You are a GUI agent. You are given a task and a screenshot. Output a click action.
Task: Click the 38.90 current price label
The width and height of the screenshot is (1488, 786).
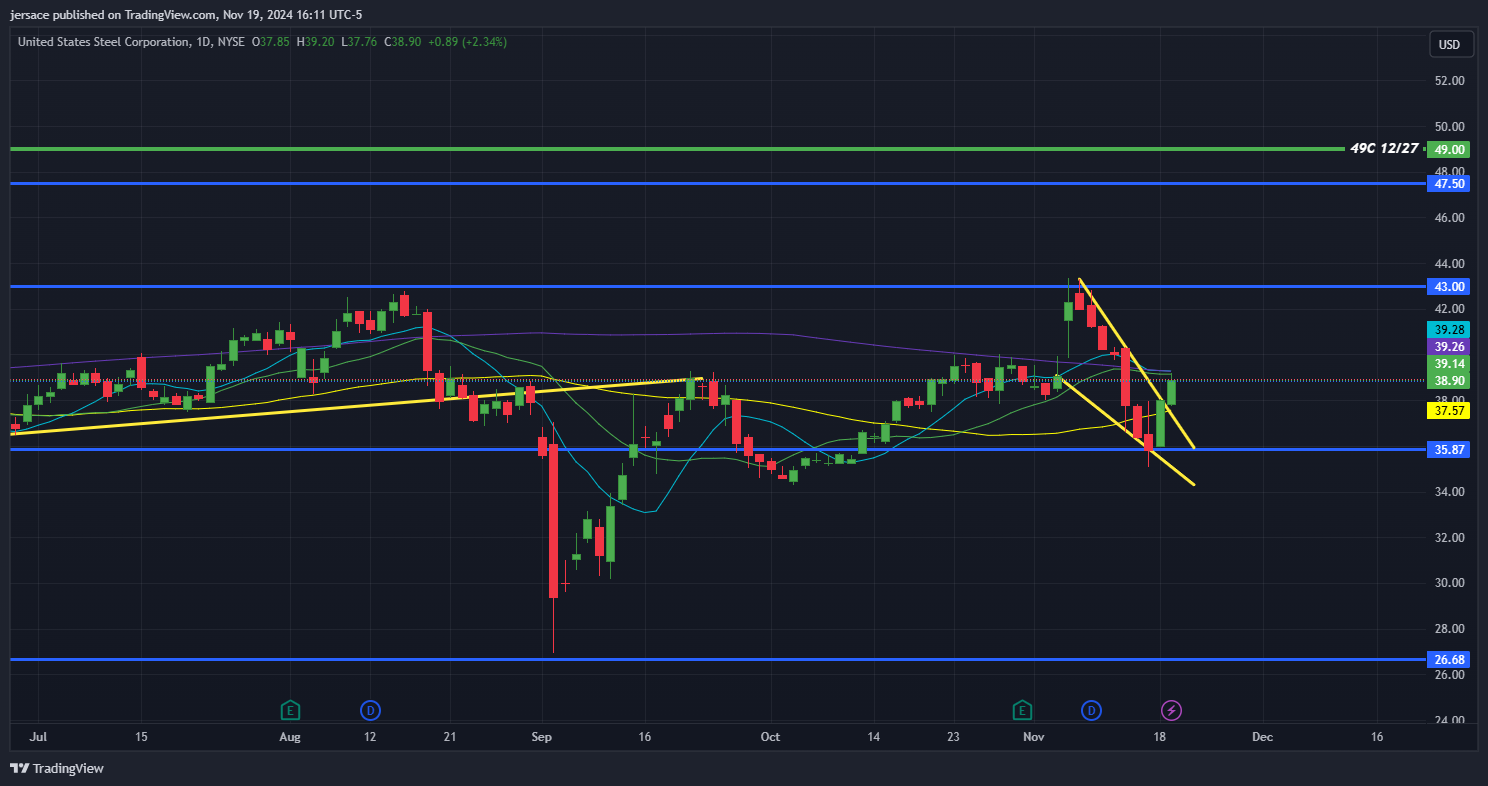(x=1450, y=381)
